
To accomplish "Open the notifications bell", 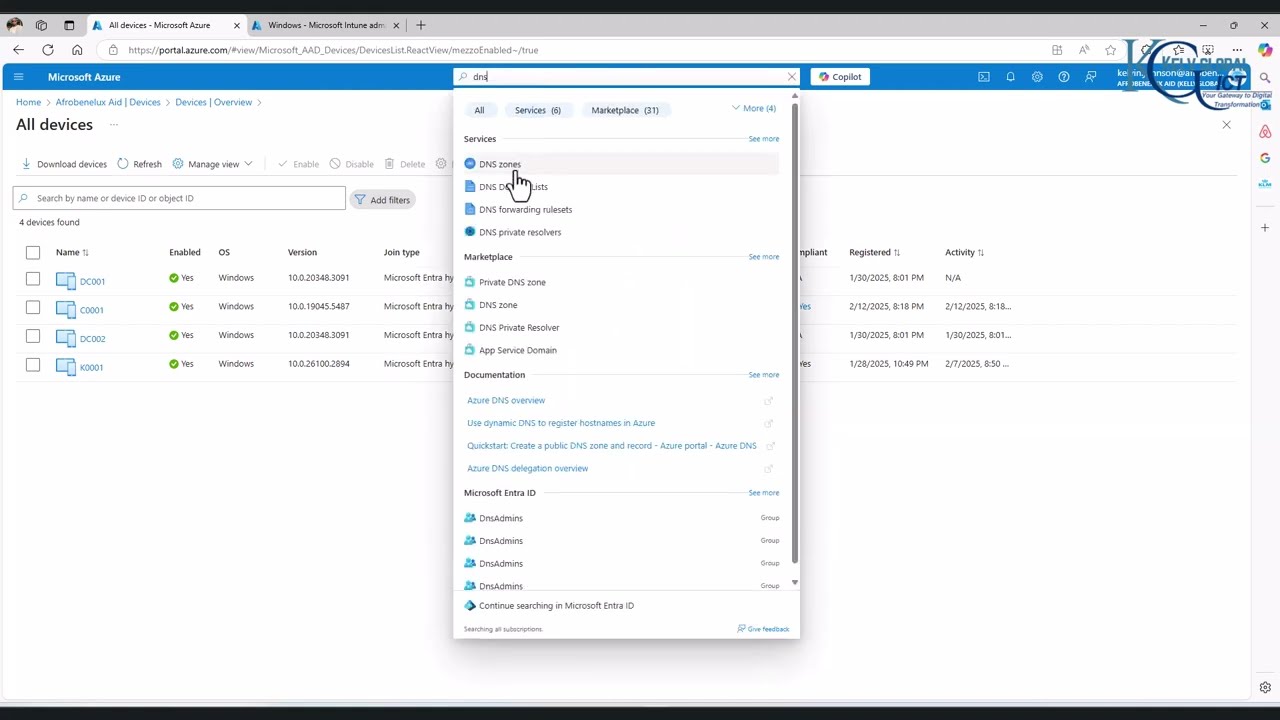I will click(x=1010, y=77).
